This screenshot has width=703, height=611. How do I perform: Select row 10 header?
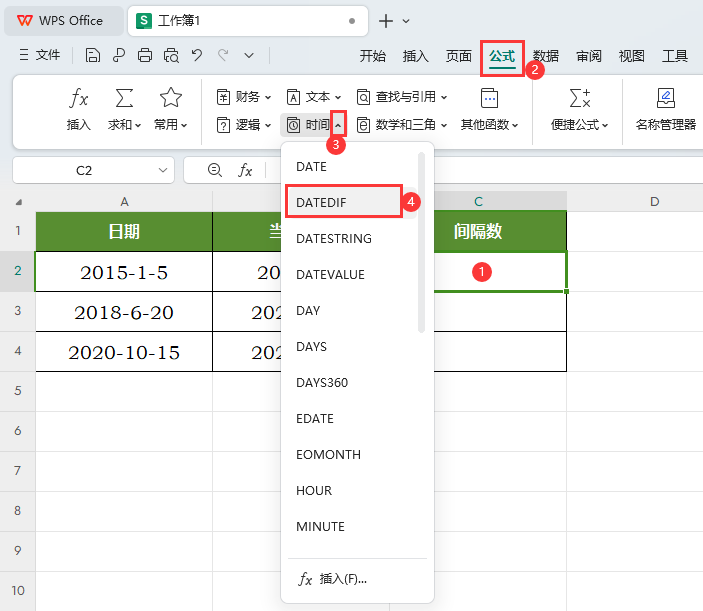[18, 590]
